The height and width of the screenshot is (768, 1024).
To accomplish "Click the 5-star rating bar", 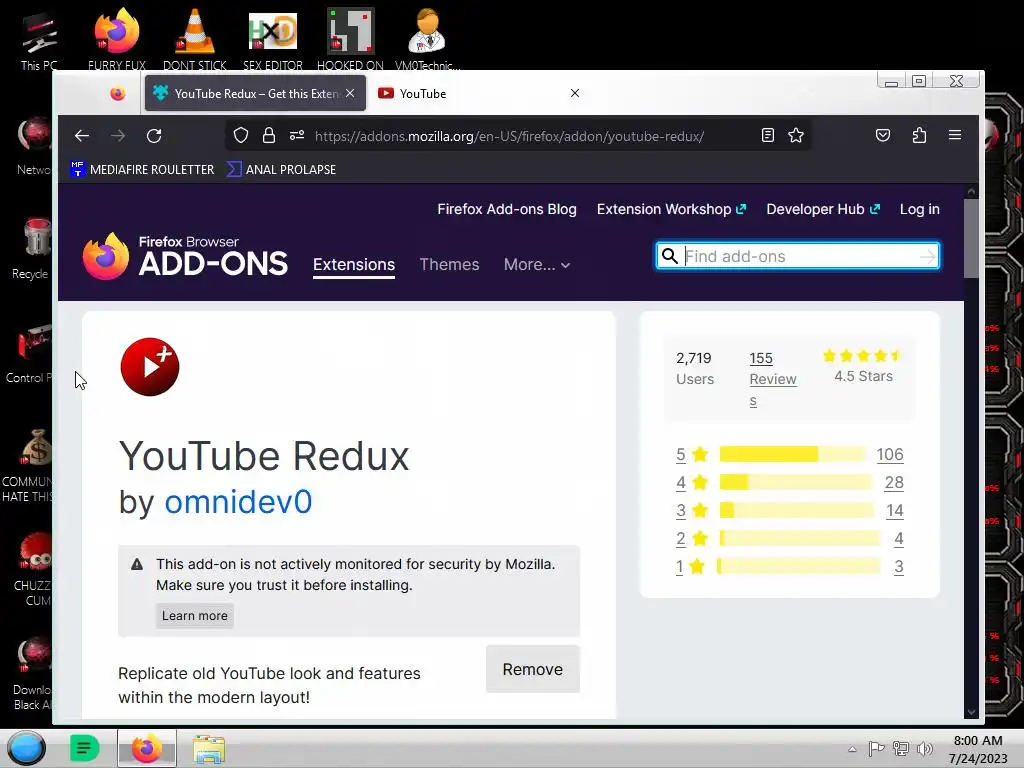I will click(x=793, y=454).
